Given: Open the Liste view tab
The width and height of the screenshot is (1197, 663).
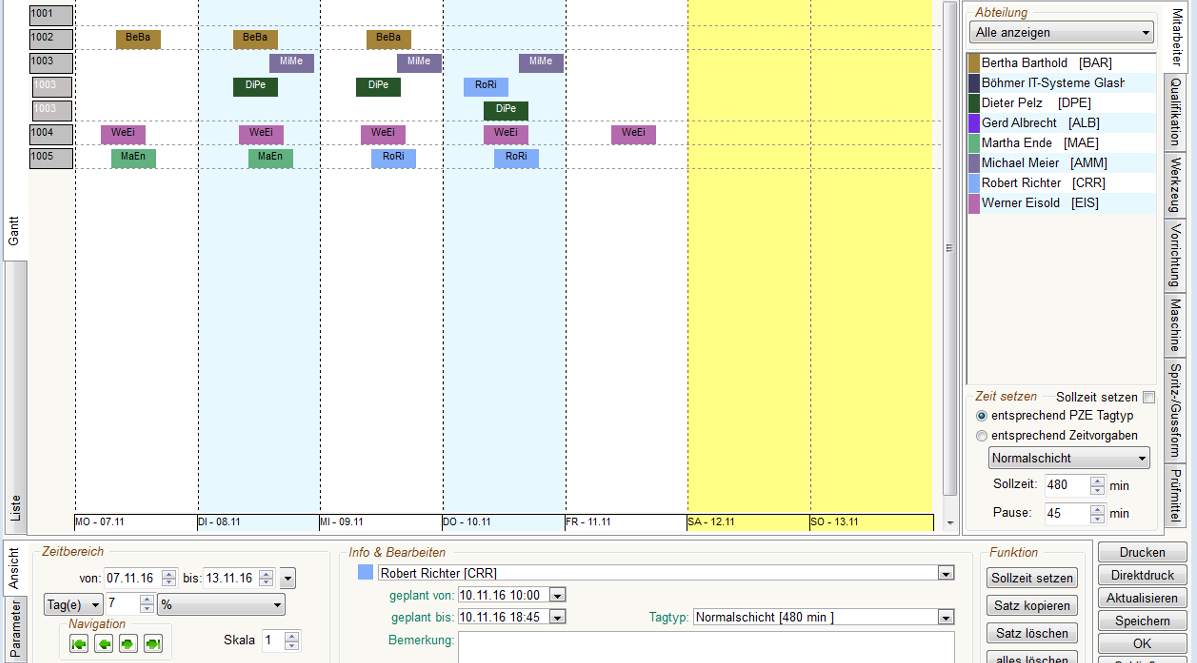Looking at the screenshot, I should (x=14, y=507).
